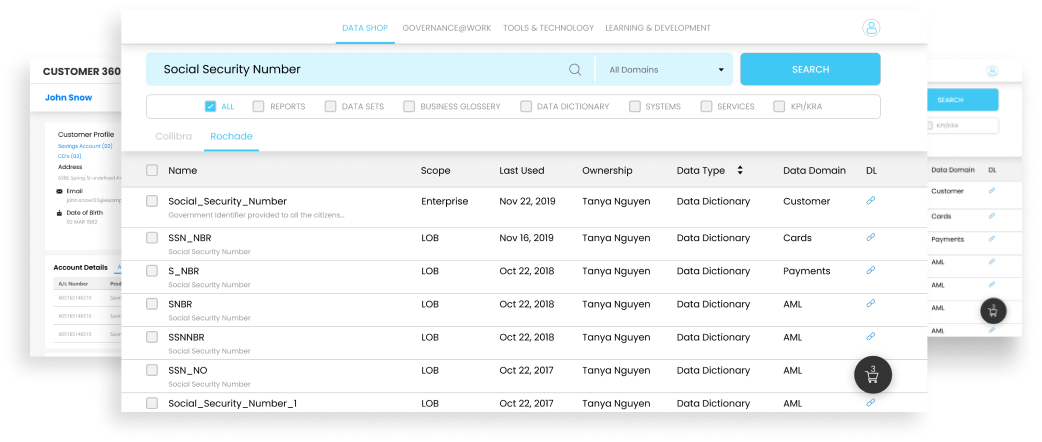Click the Payments data domain cell in main table

pyautogui.click(x=807, y=271)
